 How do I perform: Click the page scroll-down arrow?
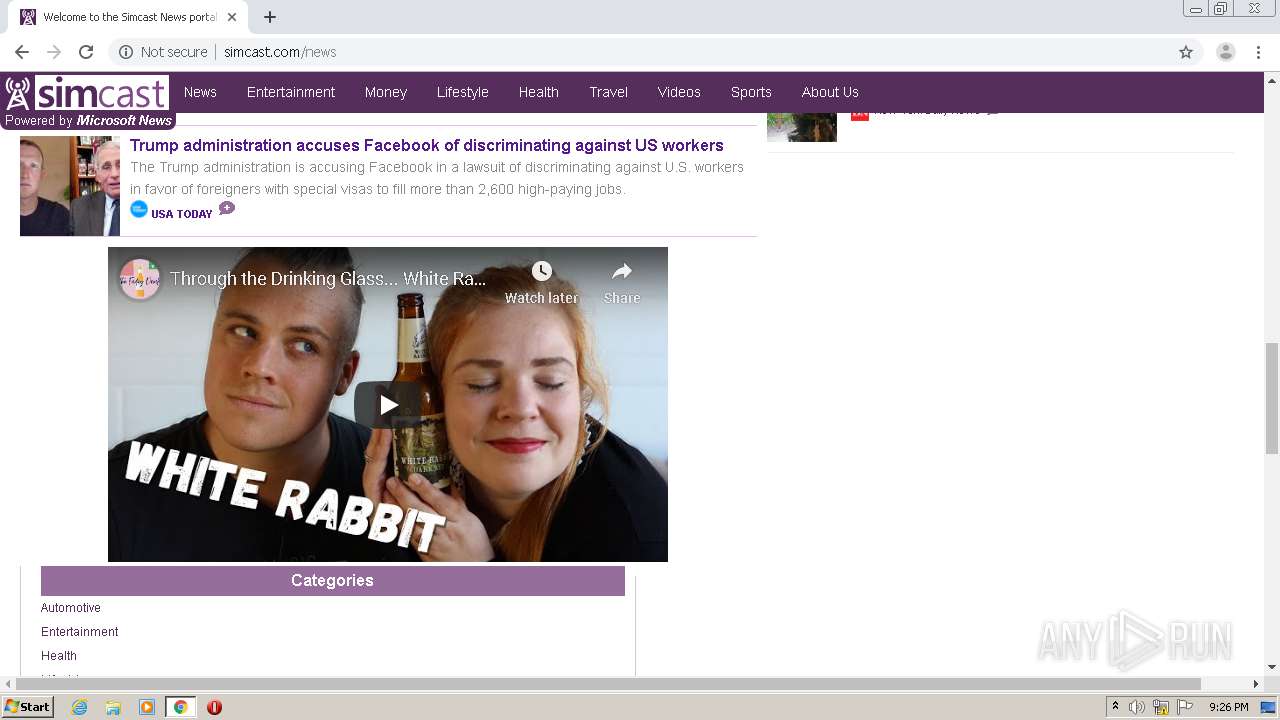(1272, 667)
